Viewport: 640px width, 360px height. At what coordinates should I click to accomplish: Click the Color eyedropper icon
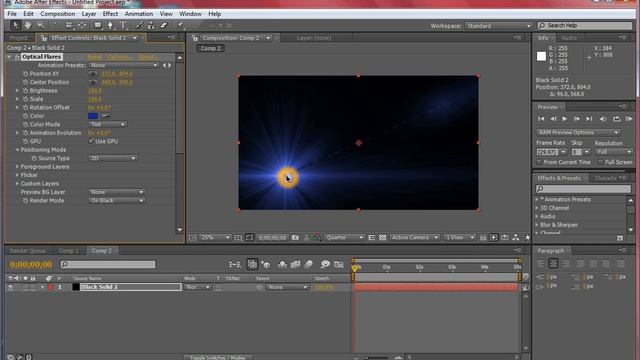coord(106,116)
